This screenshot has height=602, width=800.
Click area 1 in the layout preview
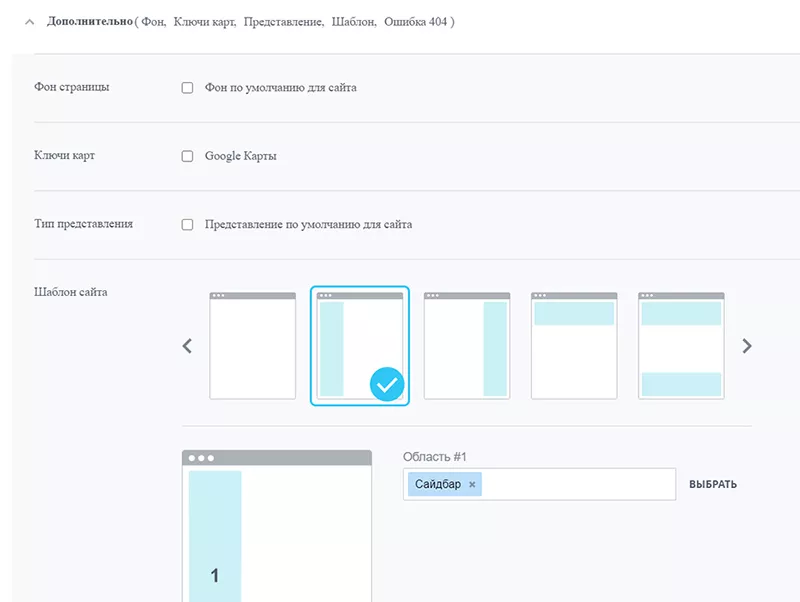coord(215,536)
